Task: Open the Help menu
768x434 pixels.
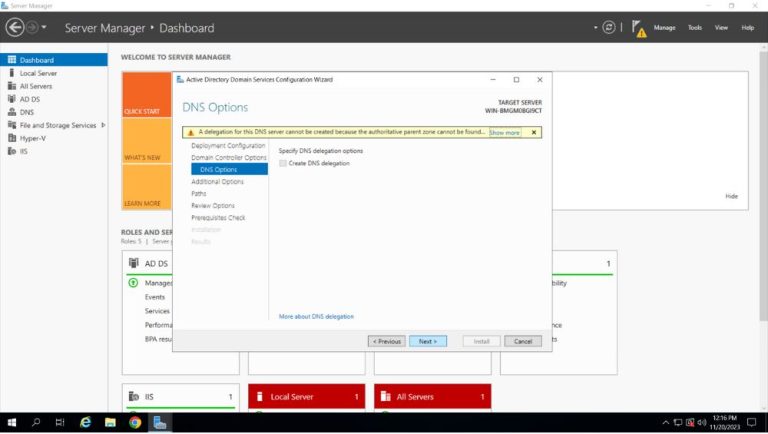Action: point(747,27)
